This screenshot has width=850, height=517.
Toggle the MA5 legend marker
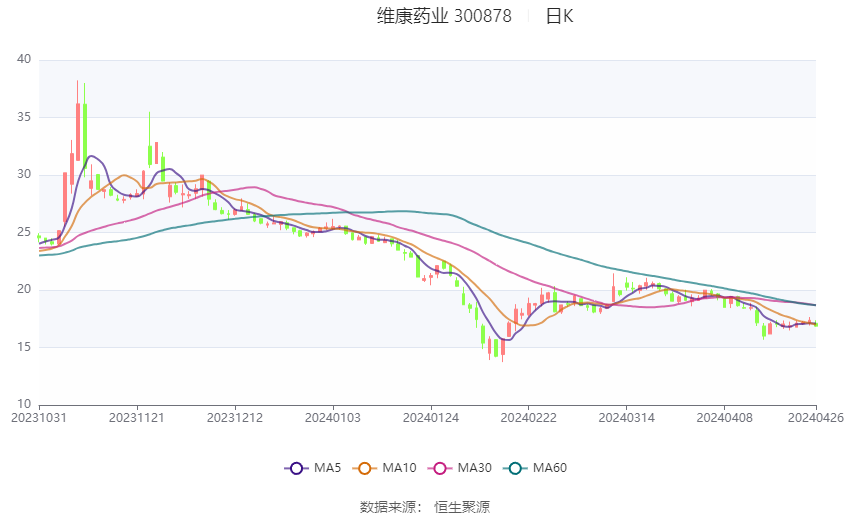pyautogui.click(x=296, y=468)
